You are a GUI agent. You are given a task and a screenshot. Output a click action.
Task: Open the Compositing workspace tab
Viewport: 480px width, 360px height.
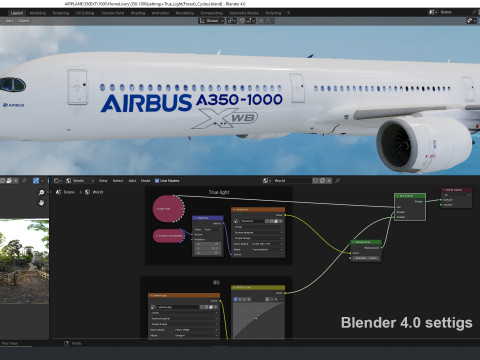[211, 13]
